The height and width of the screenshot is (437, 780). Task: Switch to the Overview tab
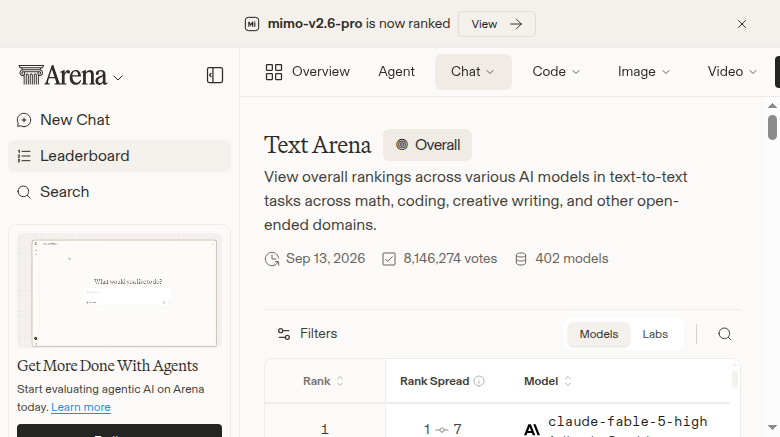[x=307, y=72]
